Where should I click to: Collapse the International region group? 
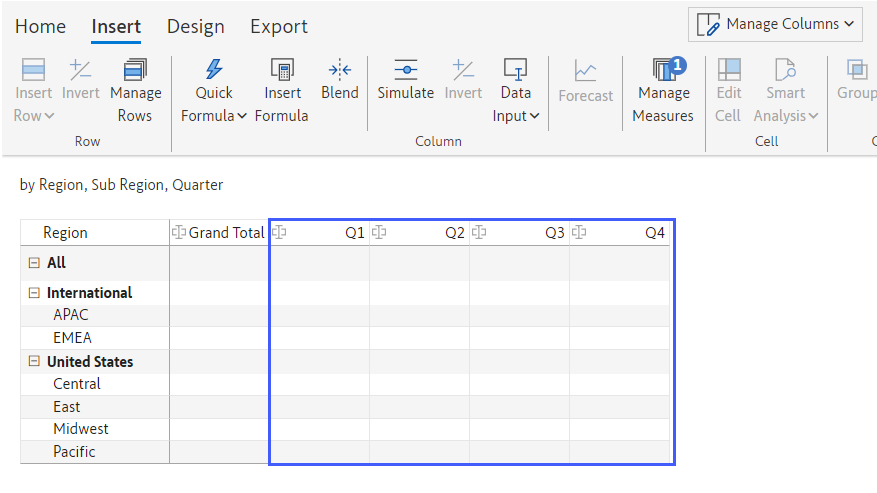(34, 293)
